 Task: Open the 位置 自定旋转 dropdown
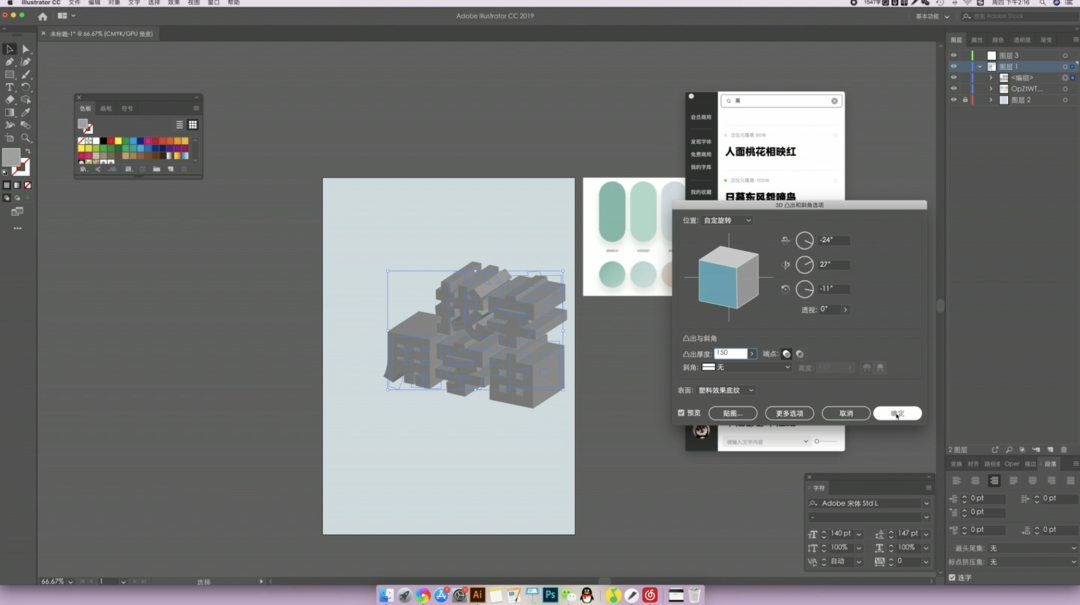tap(727, 220)
